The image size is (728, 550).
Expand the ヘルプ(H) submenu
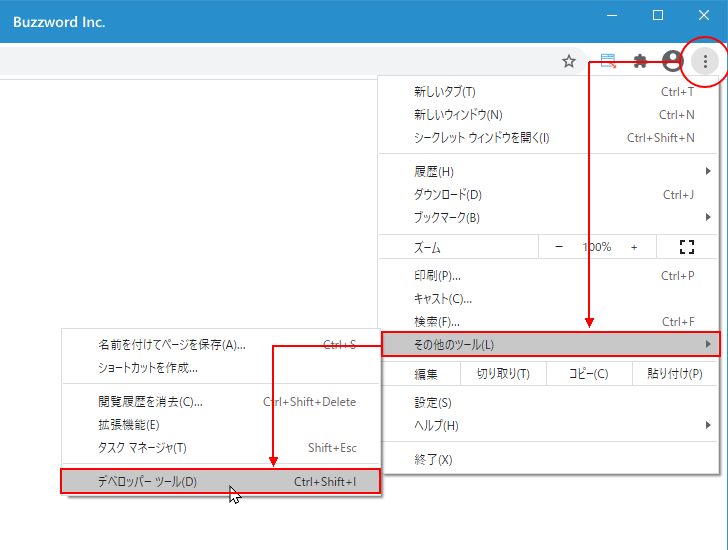point(550,426)
